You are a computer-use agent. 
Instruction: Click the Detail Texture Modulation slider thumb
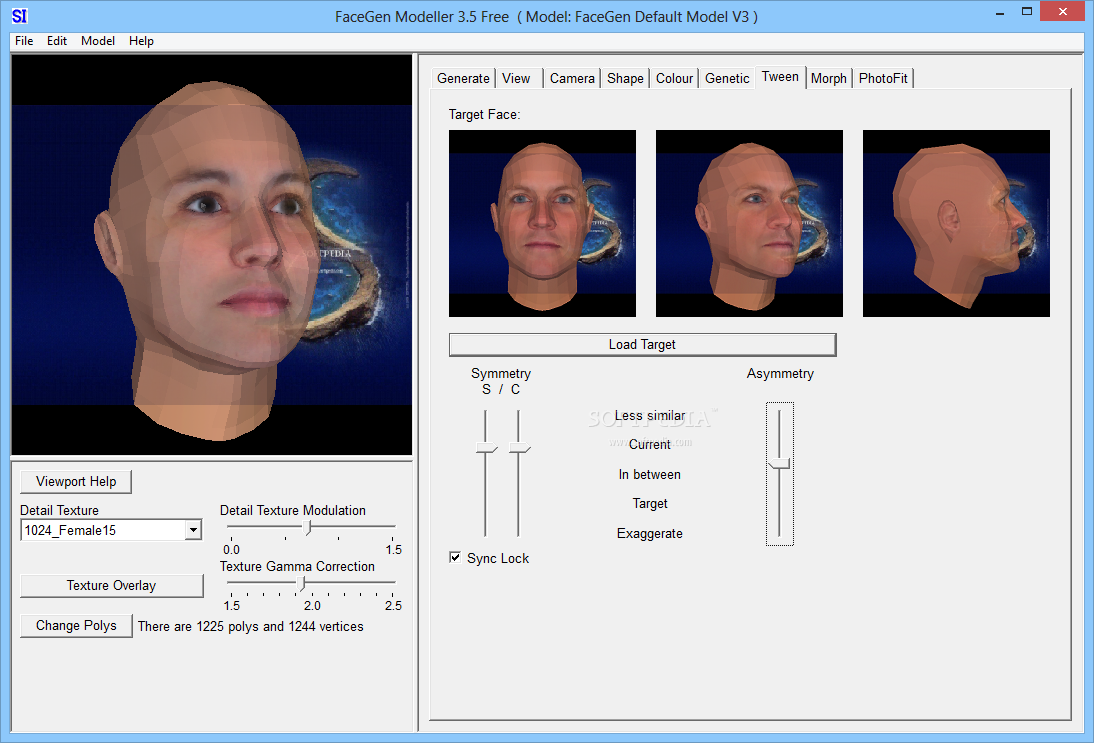307,527
